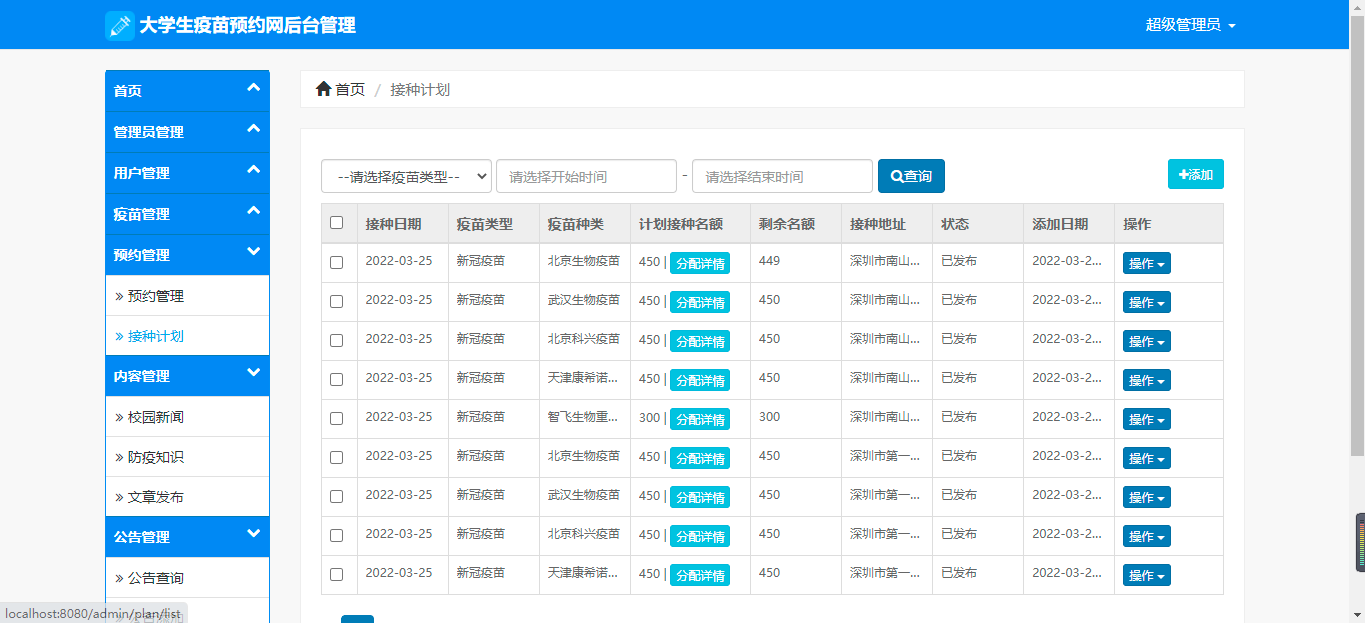Image resolution: width=1365 pixels, height=623 pixels.
Task: Toggle the 管理员管理 sidebar chevron
Action: (x=253, y=130)
